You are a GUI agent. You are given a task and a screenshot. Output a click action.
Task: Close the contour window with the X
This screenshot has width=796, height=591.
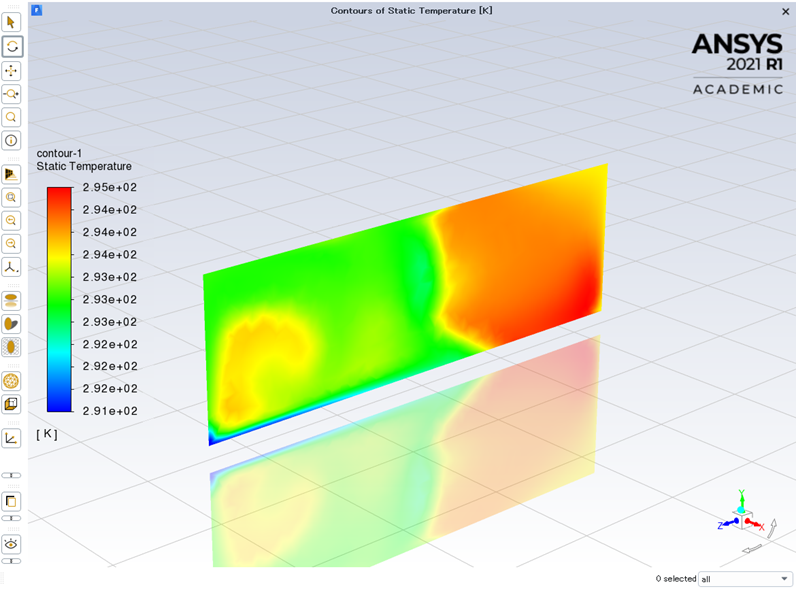(785, 12)
